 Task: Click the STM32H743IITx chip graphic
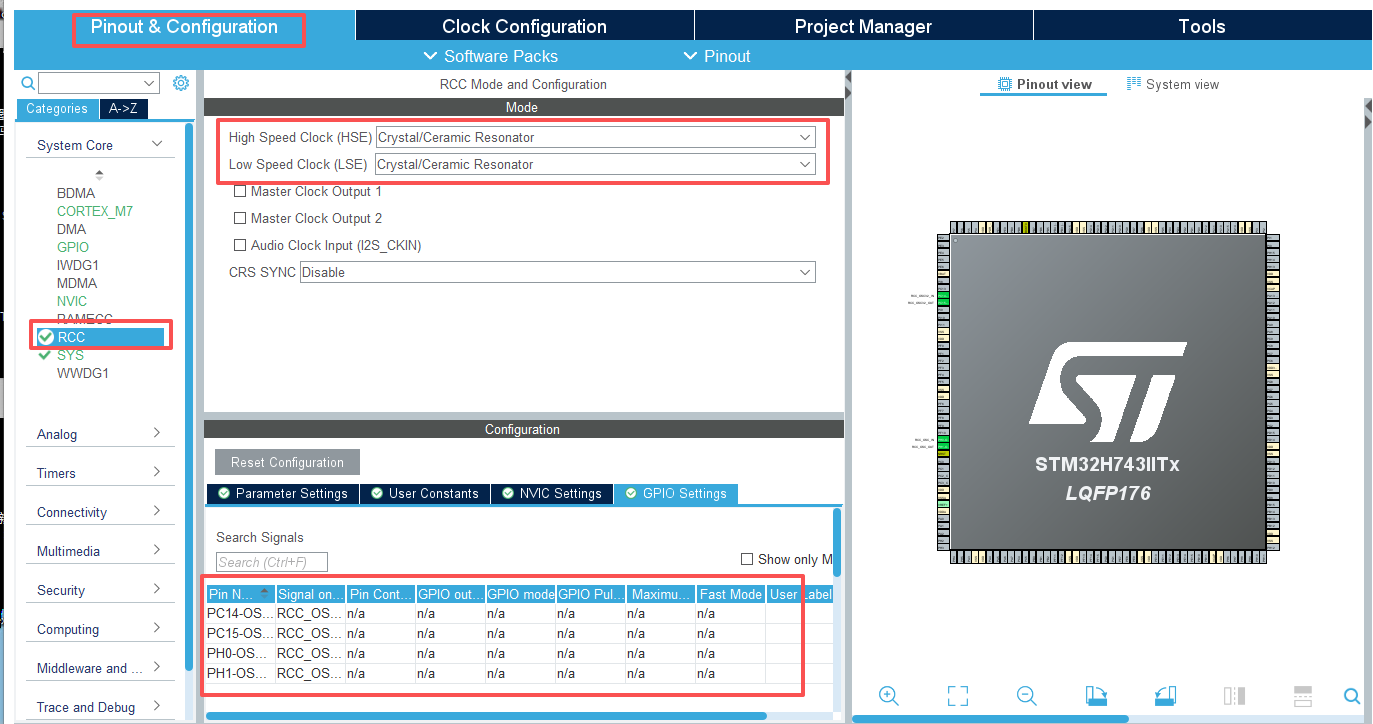coord(1108,391)
